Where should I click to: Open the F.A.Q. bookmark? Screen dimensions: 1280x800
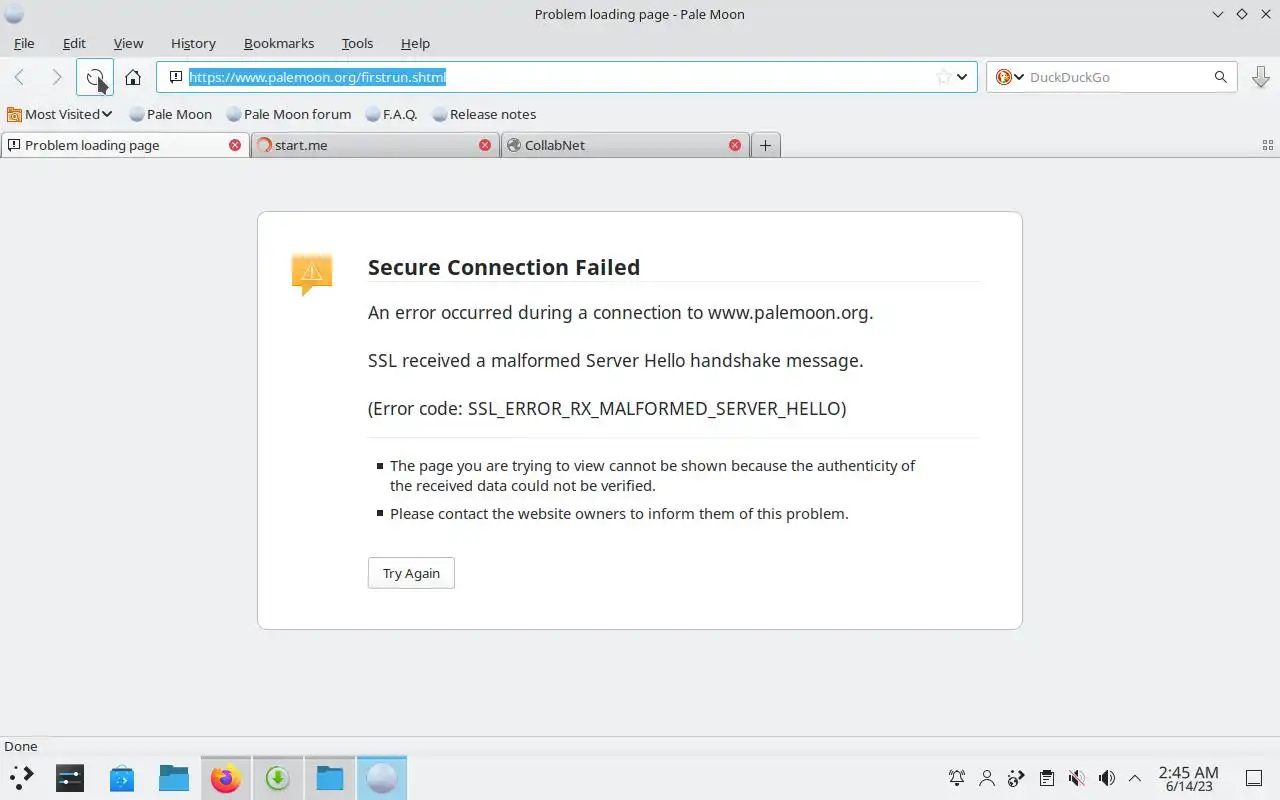tap(391, 114)
